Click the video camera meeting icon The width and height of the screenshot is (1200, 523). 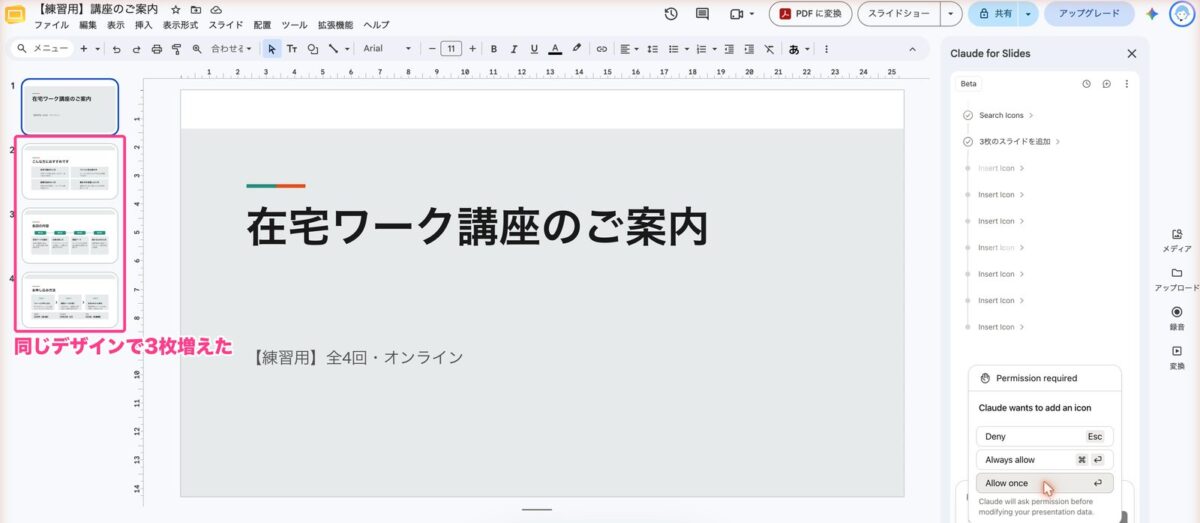point(738,14)
